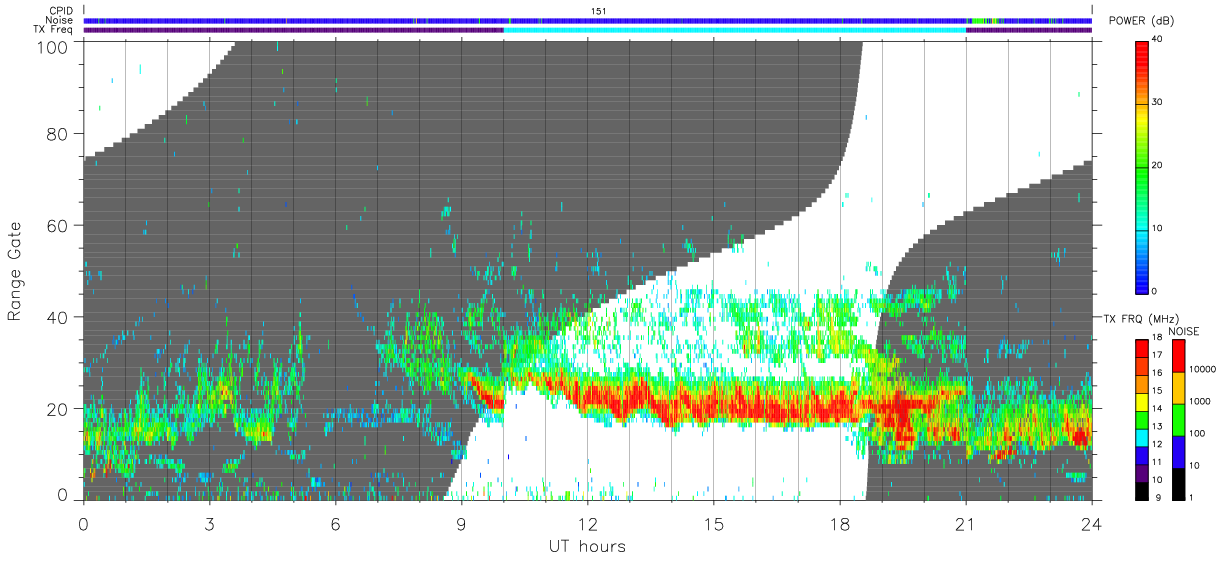Click the POWER (dB) colorbar title
This screenshot has width=1228, height=567.
1140,21
